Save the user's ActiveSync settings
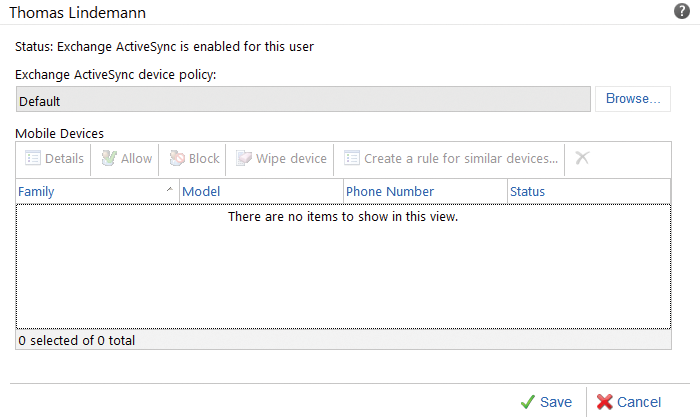Image resolution: width=700 pixels, height=420 pixels. (546, 402)
